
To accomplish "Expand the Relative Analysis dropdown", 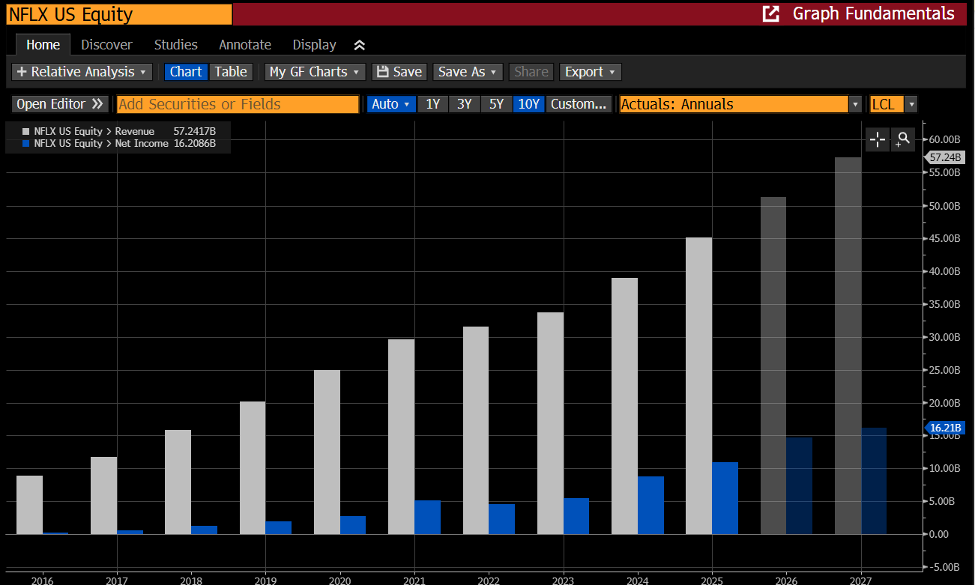I will click(82, 72).
